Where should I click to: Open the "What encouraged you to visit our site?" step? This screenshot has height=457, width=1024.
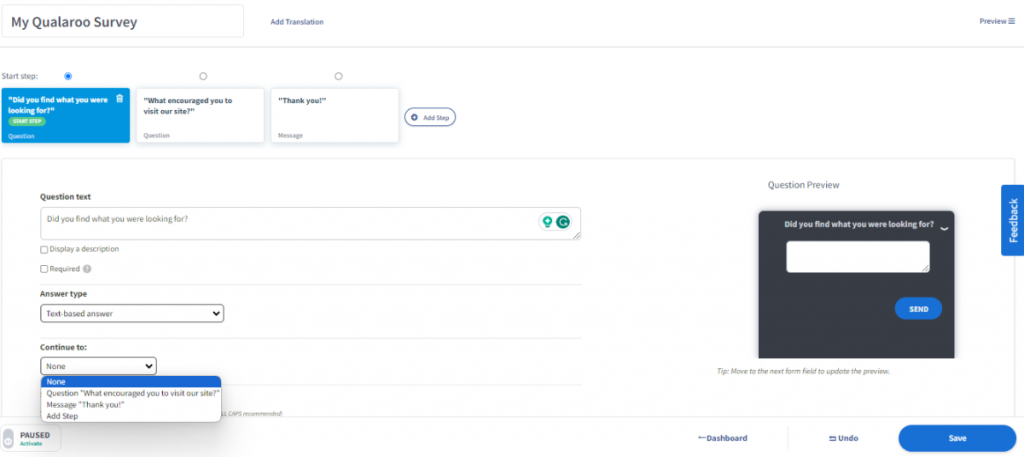pyautogui.click(x=200, y=116)
